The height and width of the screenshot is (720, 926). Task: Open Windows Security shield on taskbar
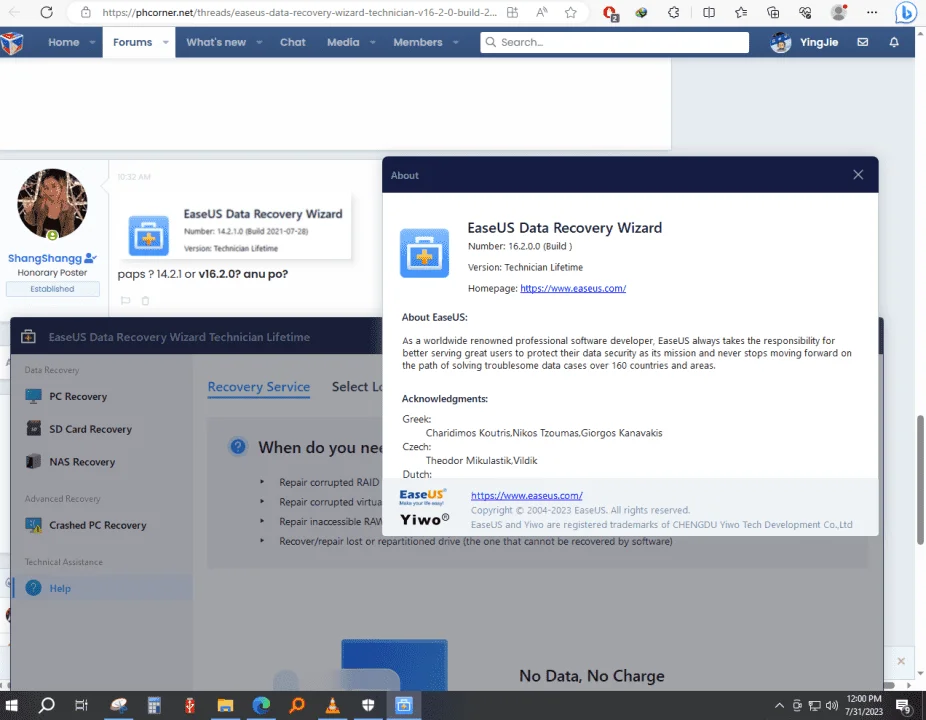pyautogui.click(x=368, y=705)
